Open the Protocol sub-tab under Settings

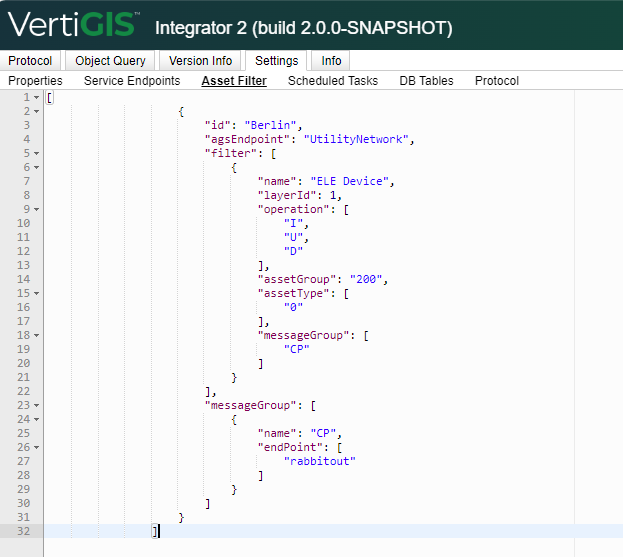click(497, 81)
